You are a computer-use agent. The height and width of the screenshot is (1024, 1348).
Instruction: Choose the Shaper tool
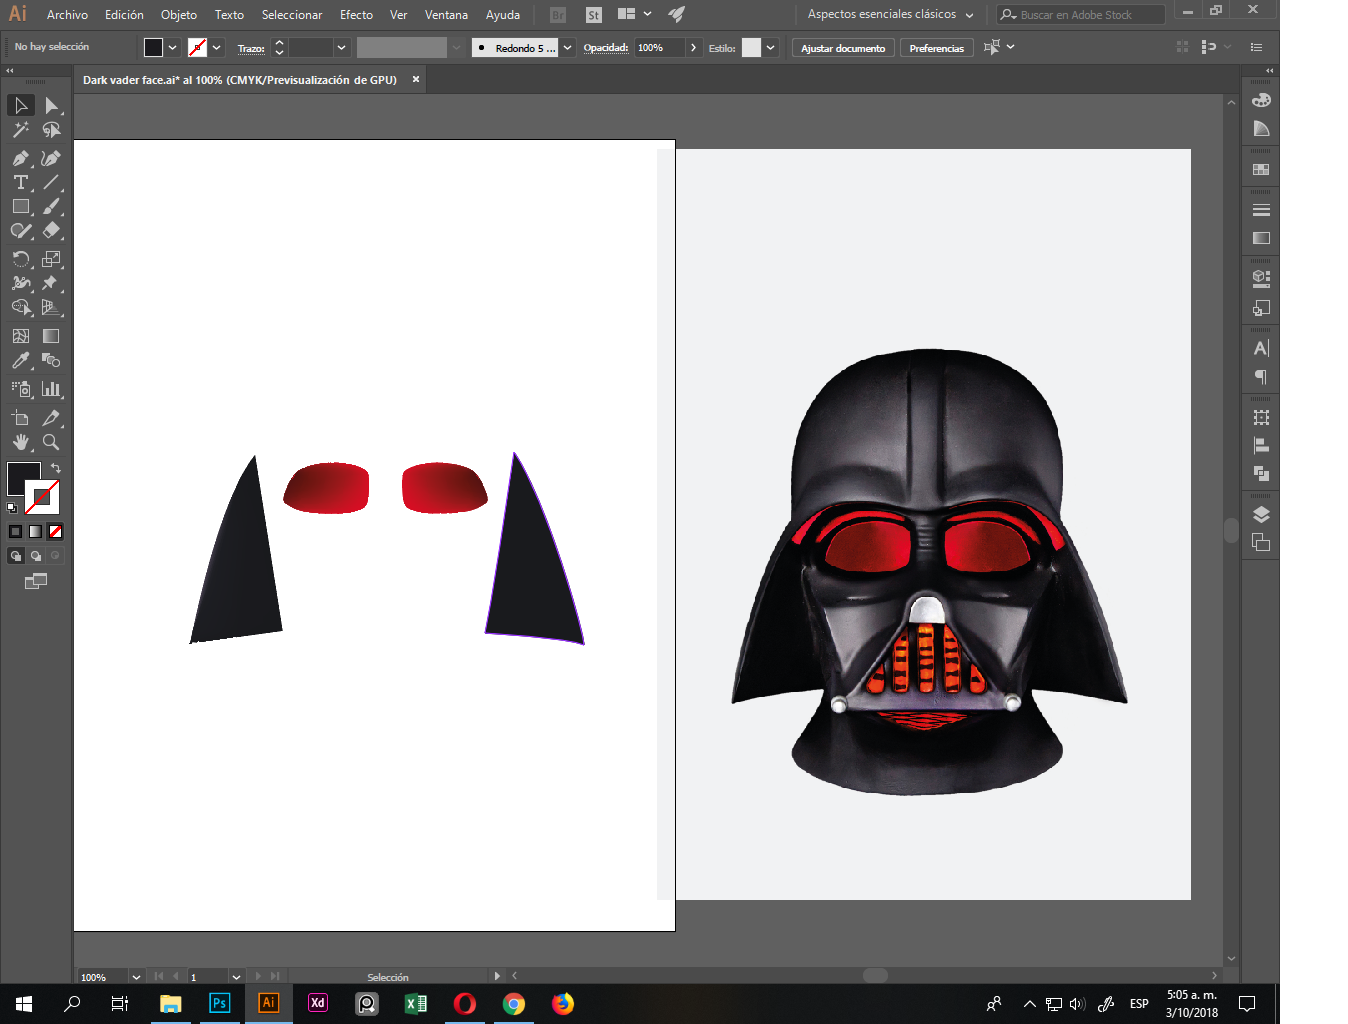[21, 230]
